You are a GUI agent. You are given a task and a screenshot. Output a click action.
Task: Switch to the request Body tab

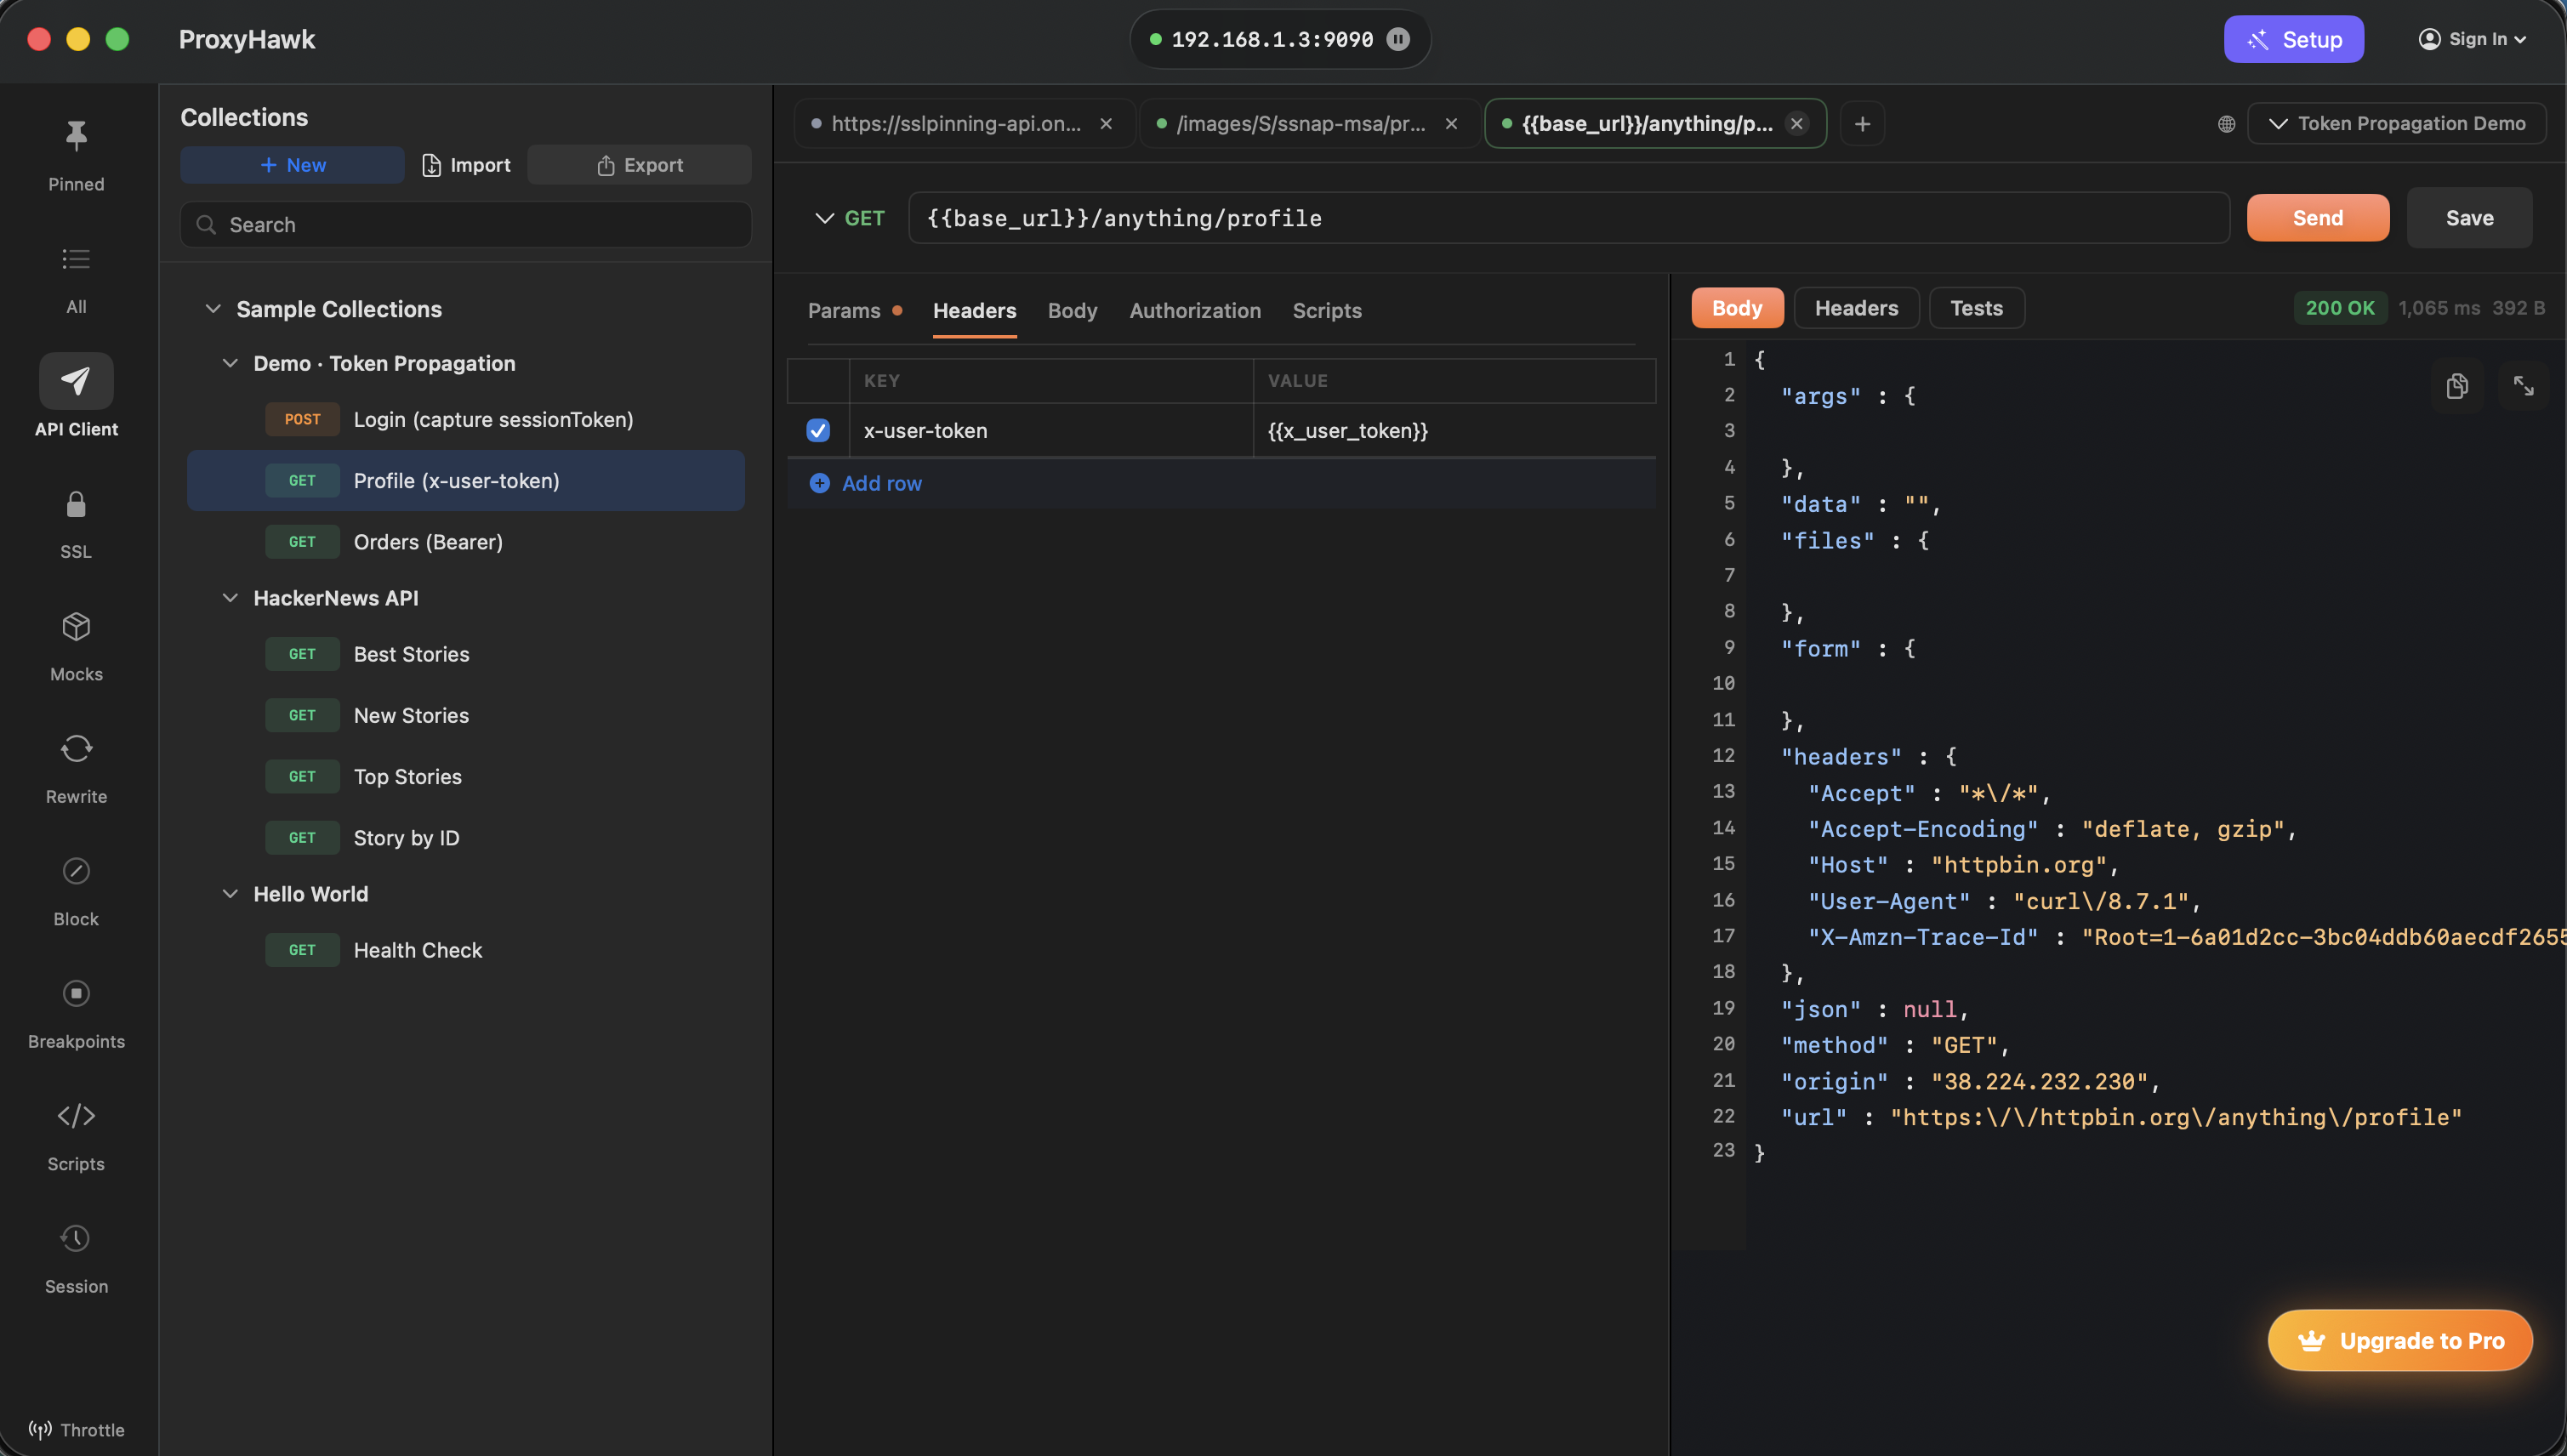pos(1072,311)
